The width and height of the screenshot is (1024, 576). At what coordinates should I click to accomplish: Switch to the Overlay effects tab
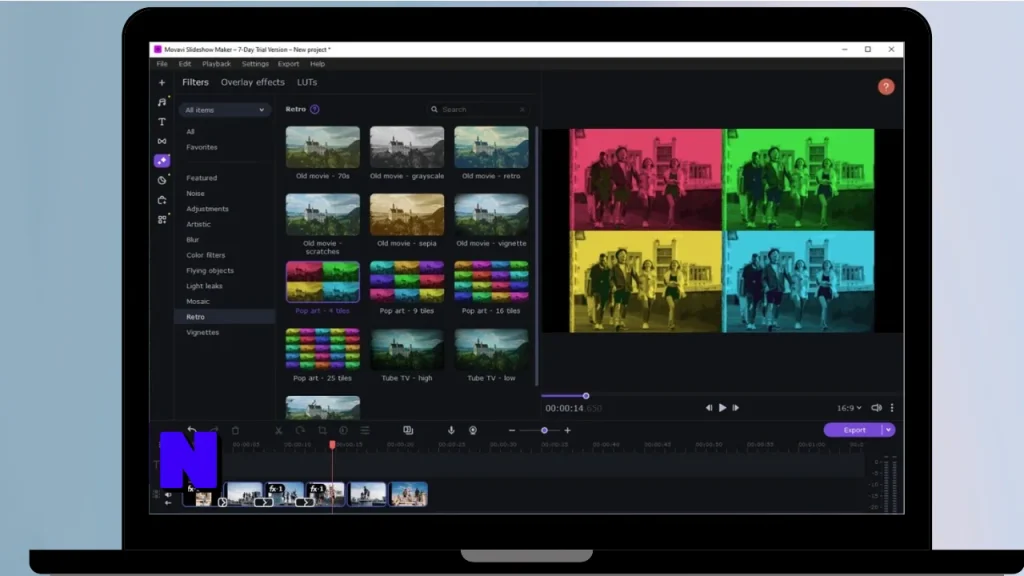coord(253,82)
